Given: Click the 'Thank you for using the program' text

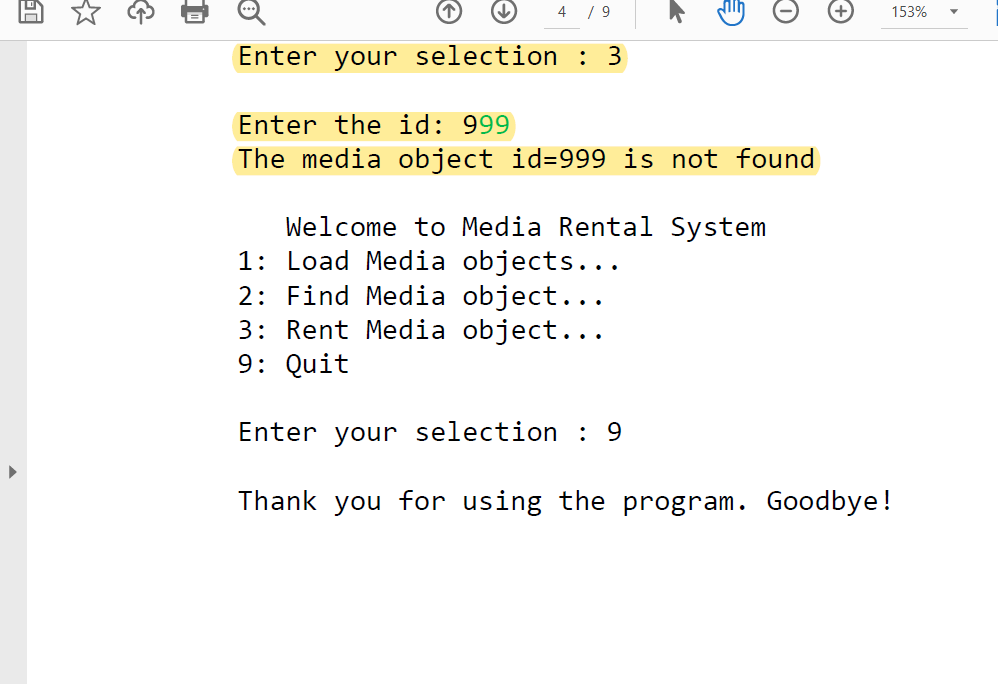Looking at the screenshot, I should click(564, 500).
